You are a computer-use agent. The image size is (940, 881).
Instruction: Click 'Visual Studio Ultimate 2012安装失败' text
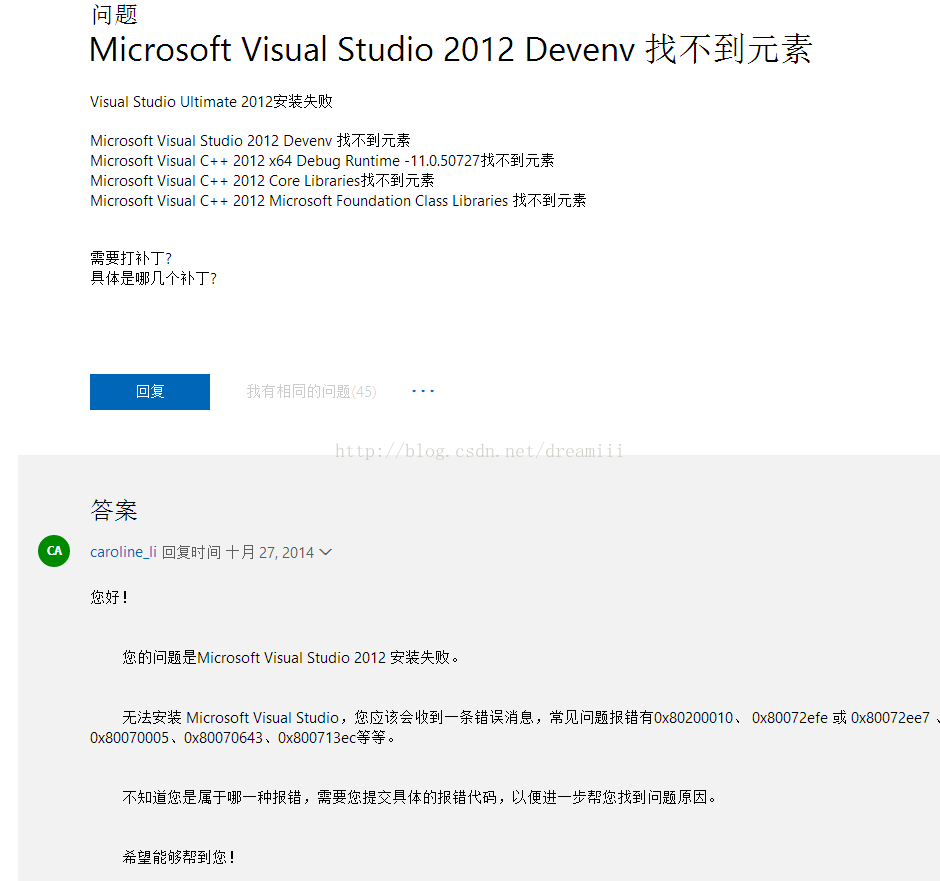211,101
